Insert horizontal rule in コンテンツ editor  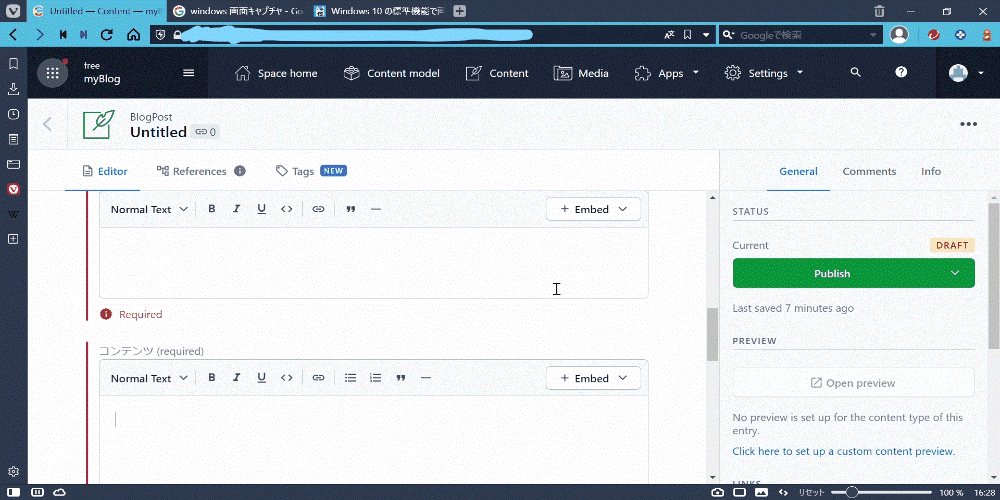pyautogui.click(x=426, y=378)
